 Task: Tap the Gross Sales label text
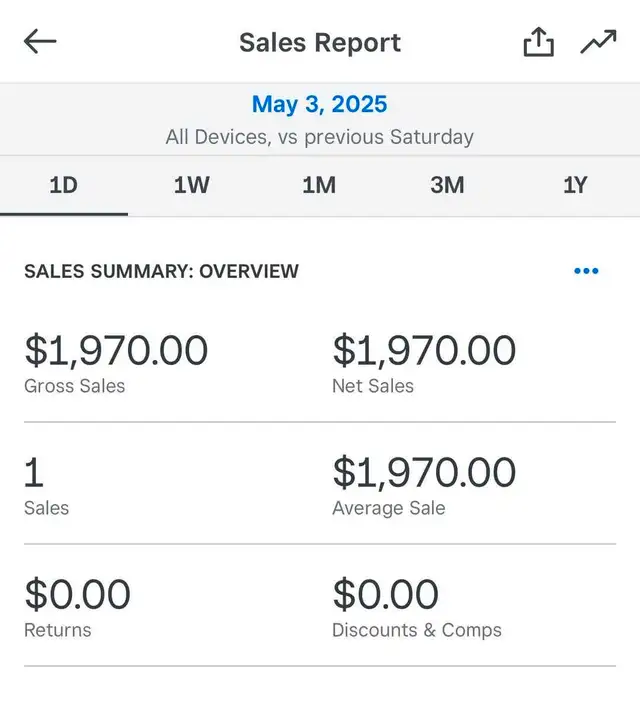(75, 386)
